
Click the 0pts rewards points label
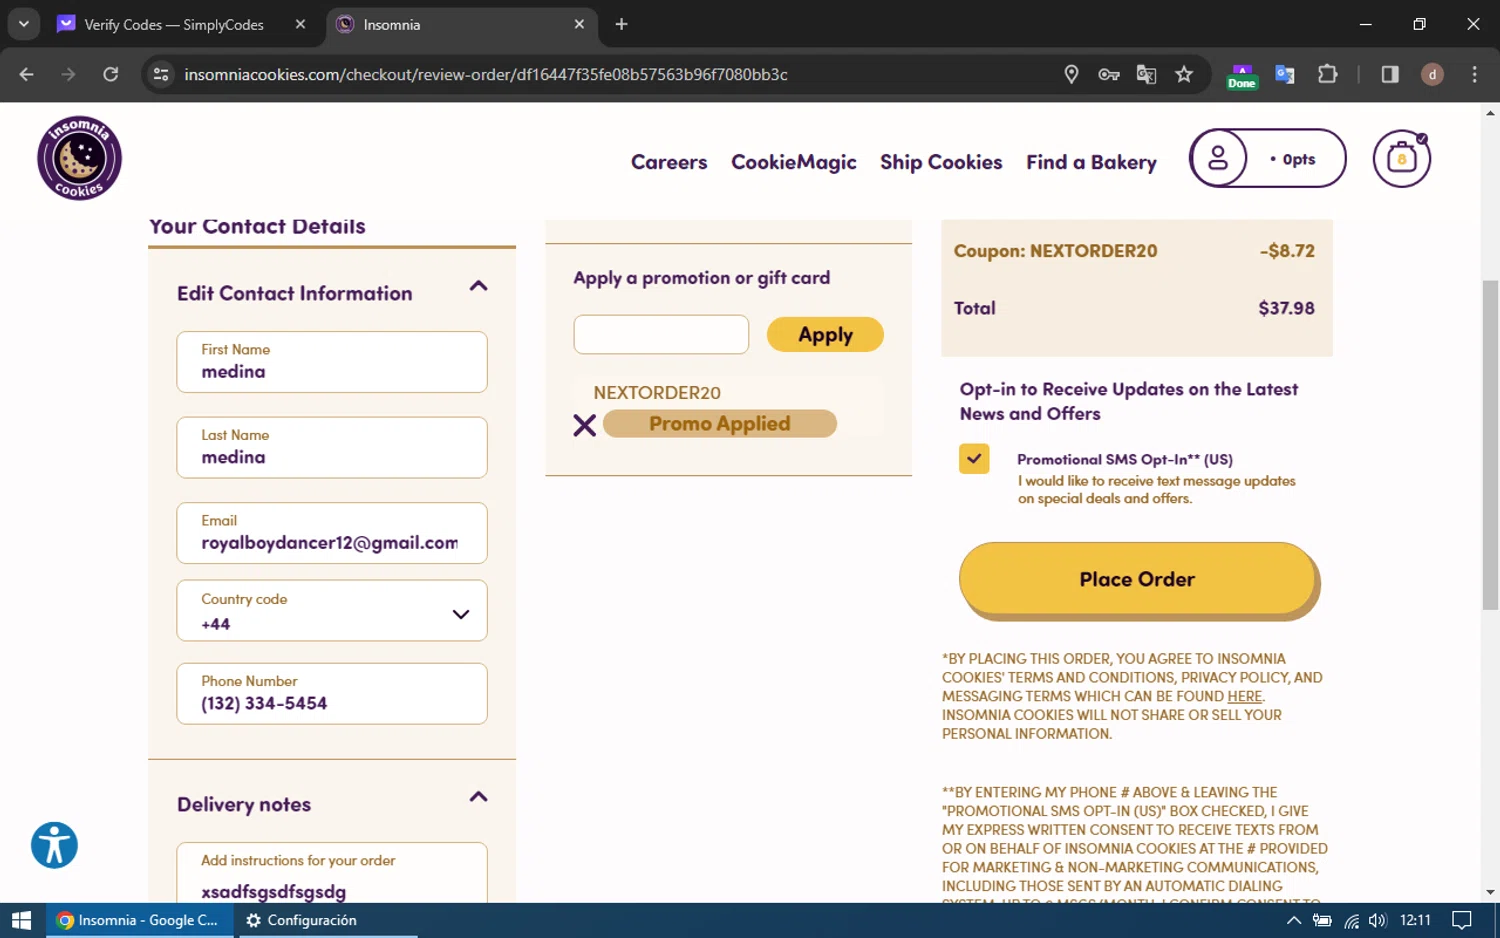pos(1298,159)
